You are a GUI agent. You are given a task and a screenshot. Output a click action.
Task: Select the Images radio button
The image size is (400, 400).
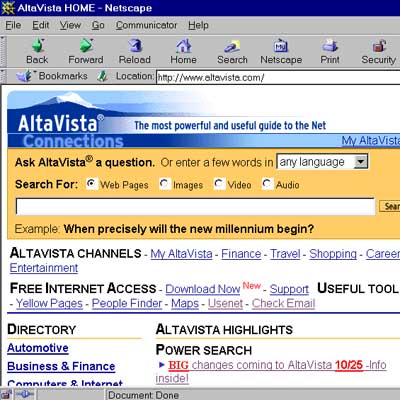(x=164, y=184)
